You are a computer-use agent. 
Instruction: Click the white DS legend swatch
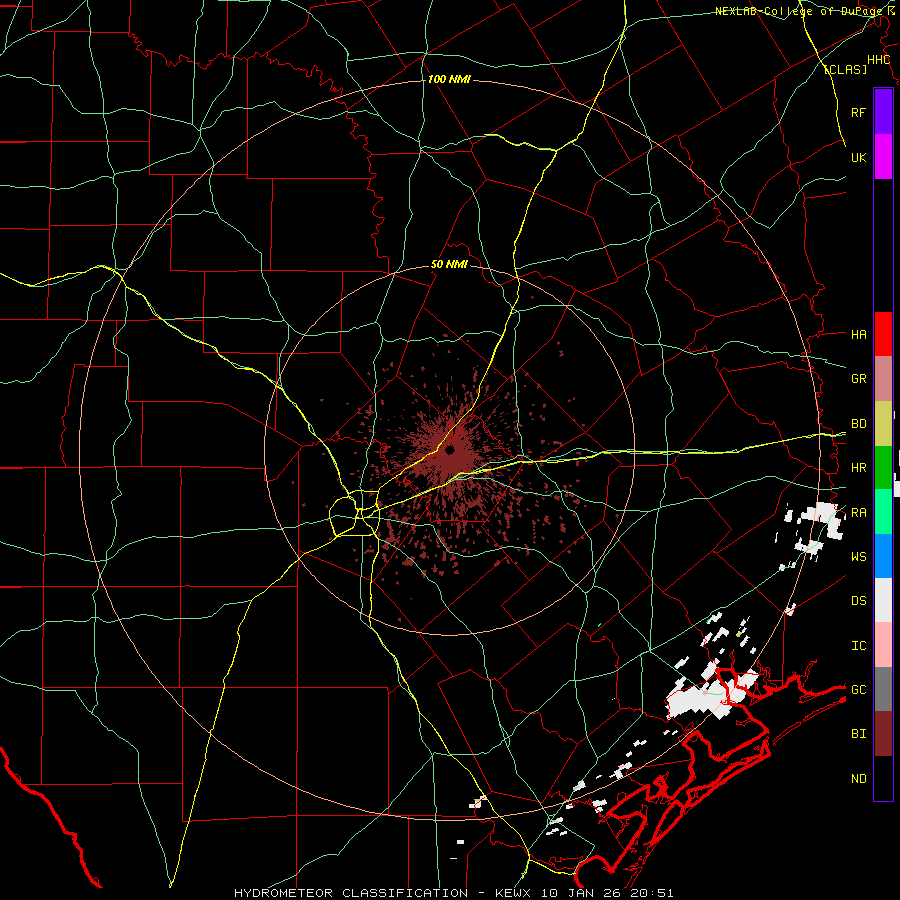(x=883, y=600)
